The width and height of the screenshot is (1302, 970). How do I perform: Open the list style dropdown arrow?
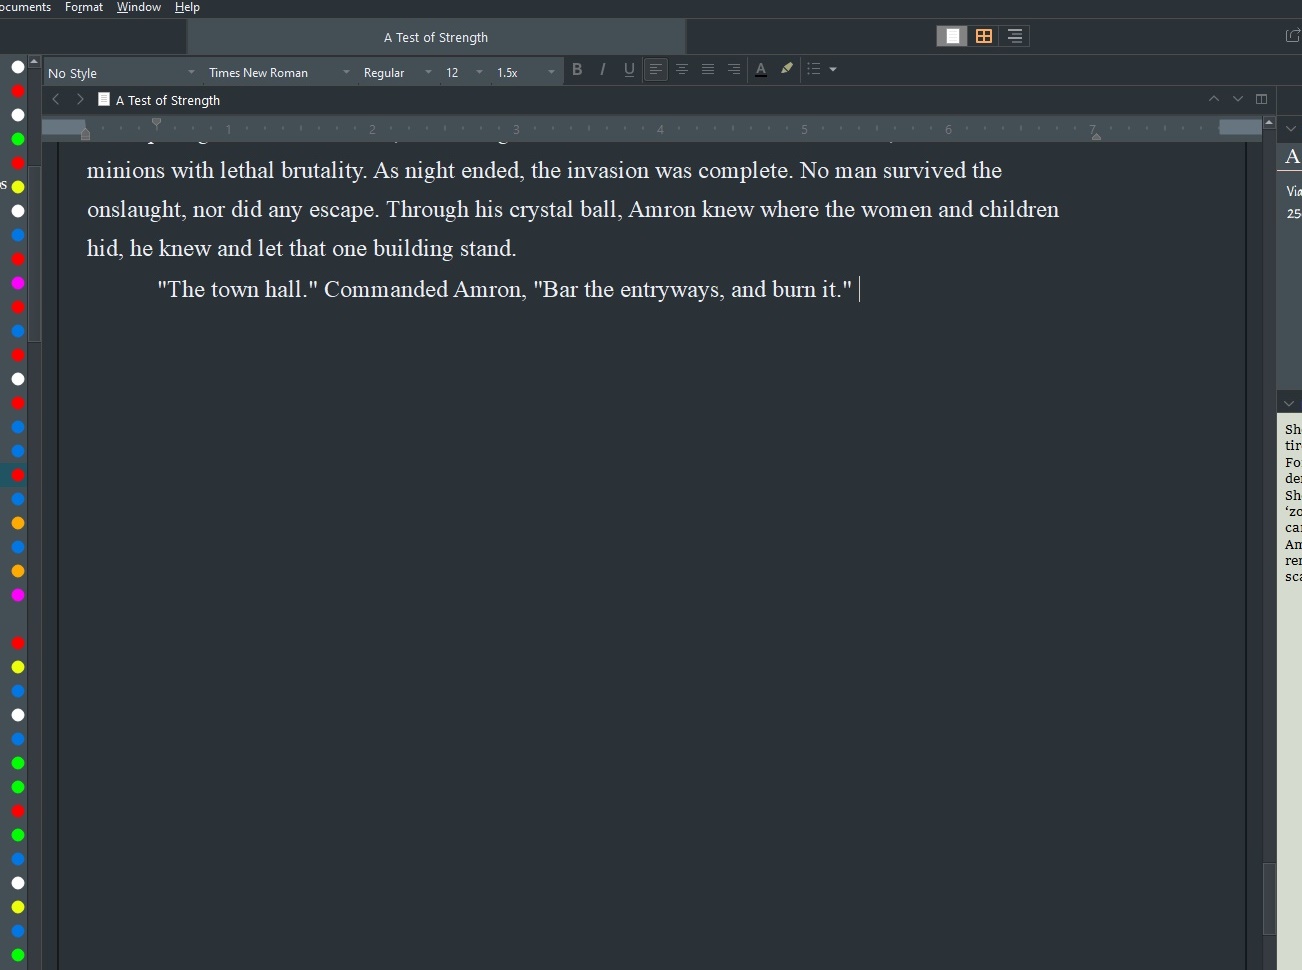coord(833,69)
